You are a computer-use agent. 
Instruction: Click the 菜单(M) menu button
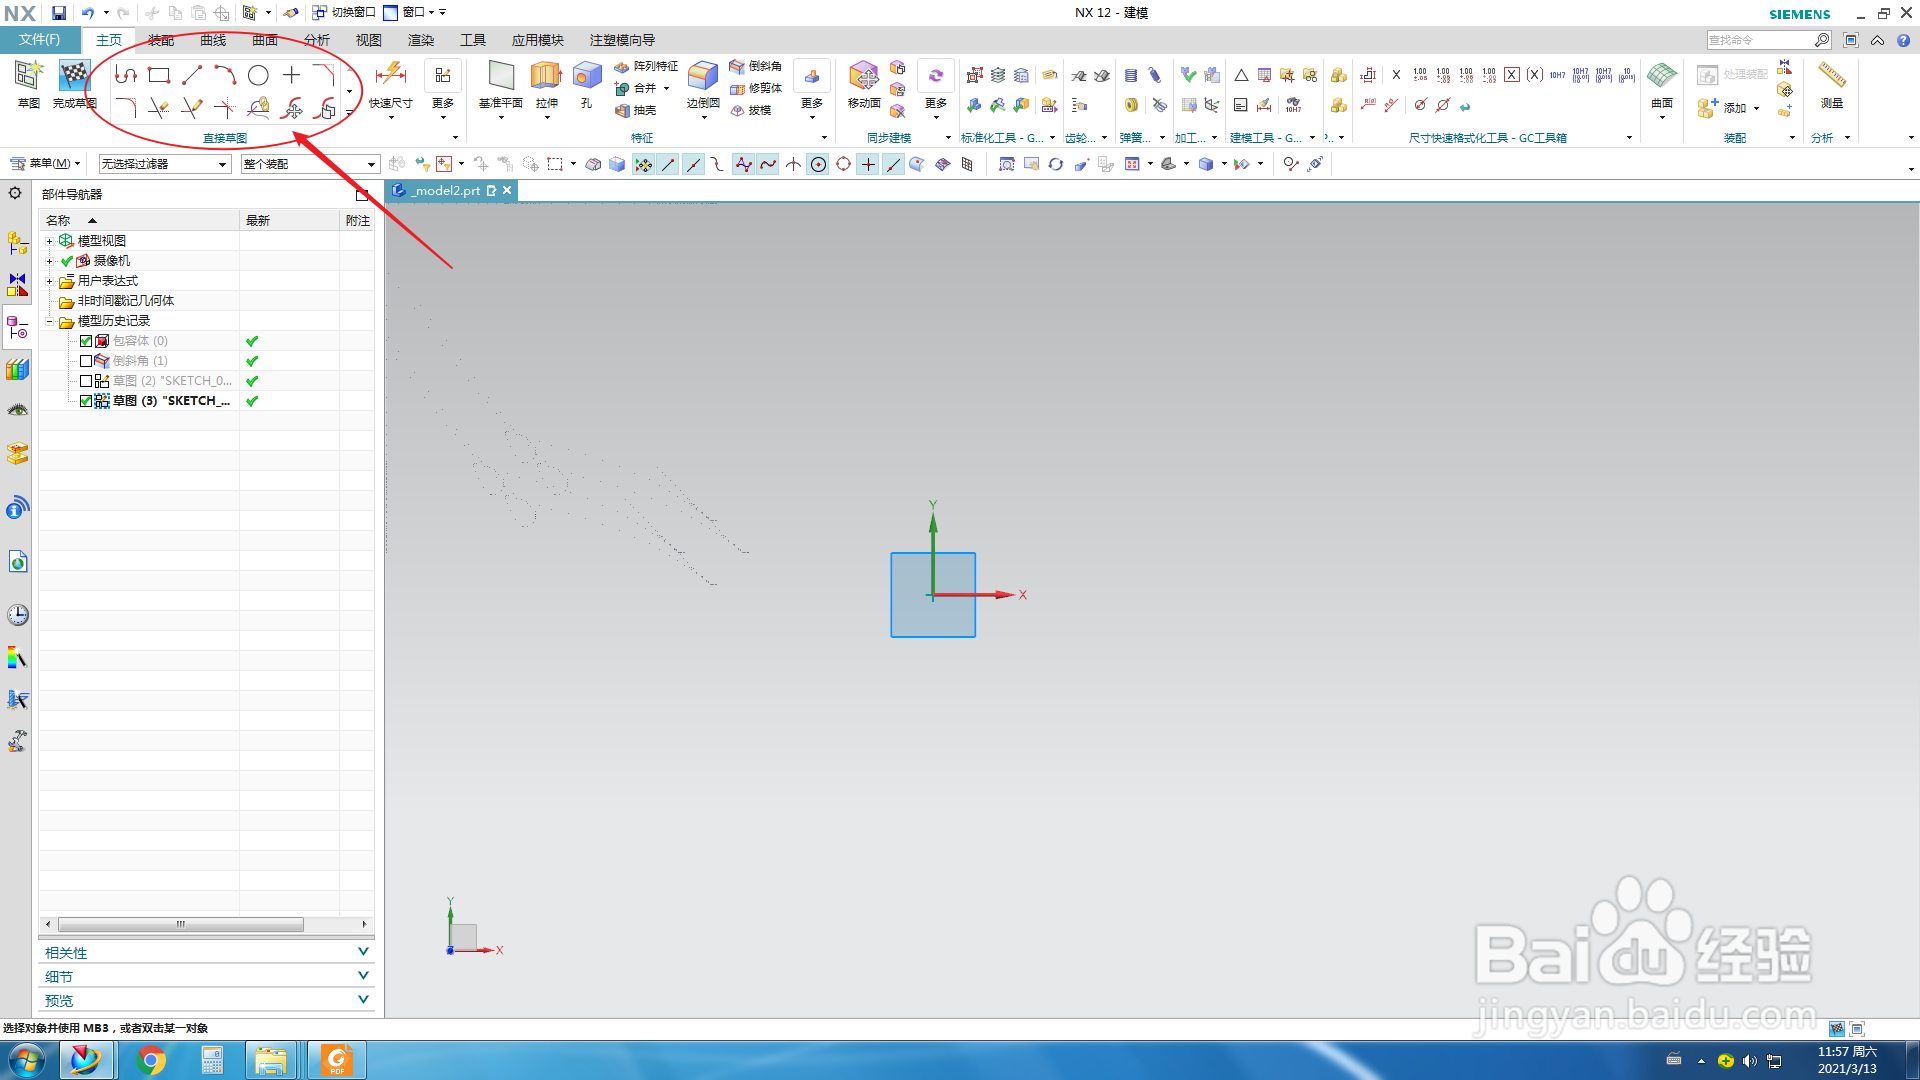[x=46, y=164]
